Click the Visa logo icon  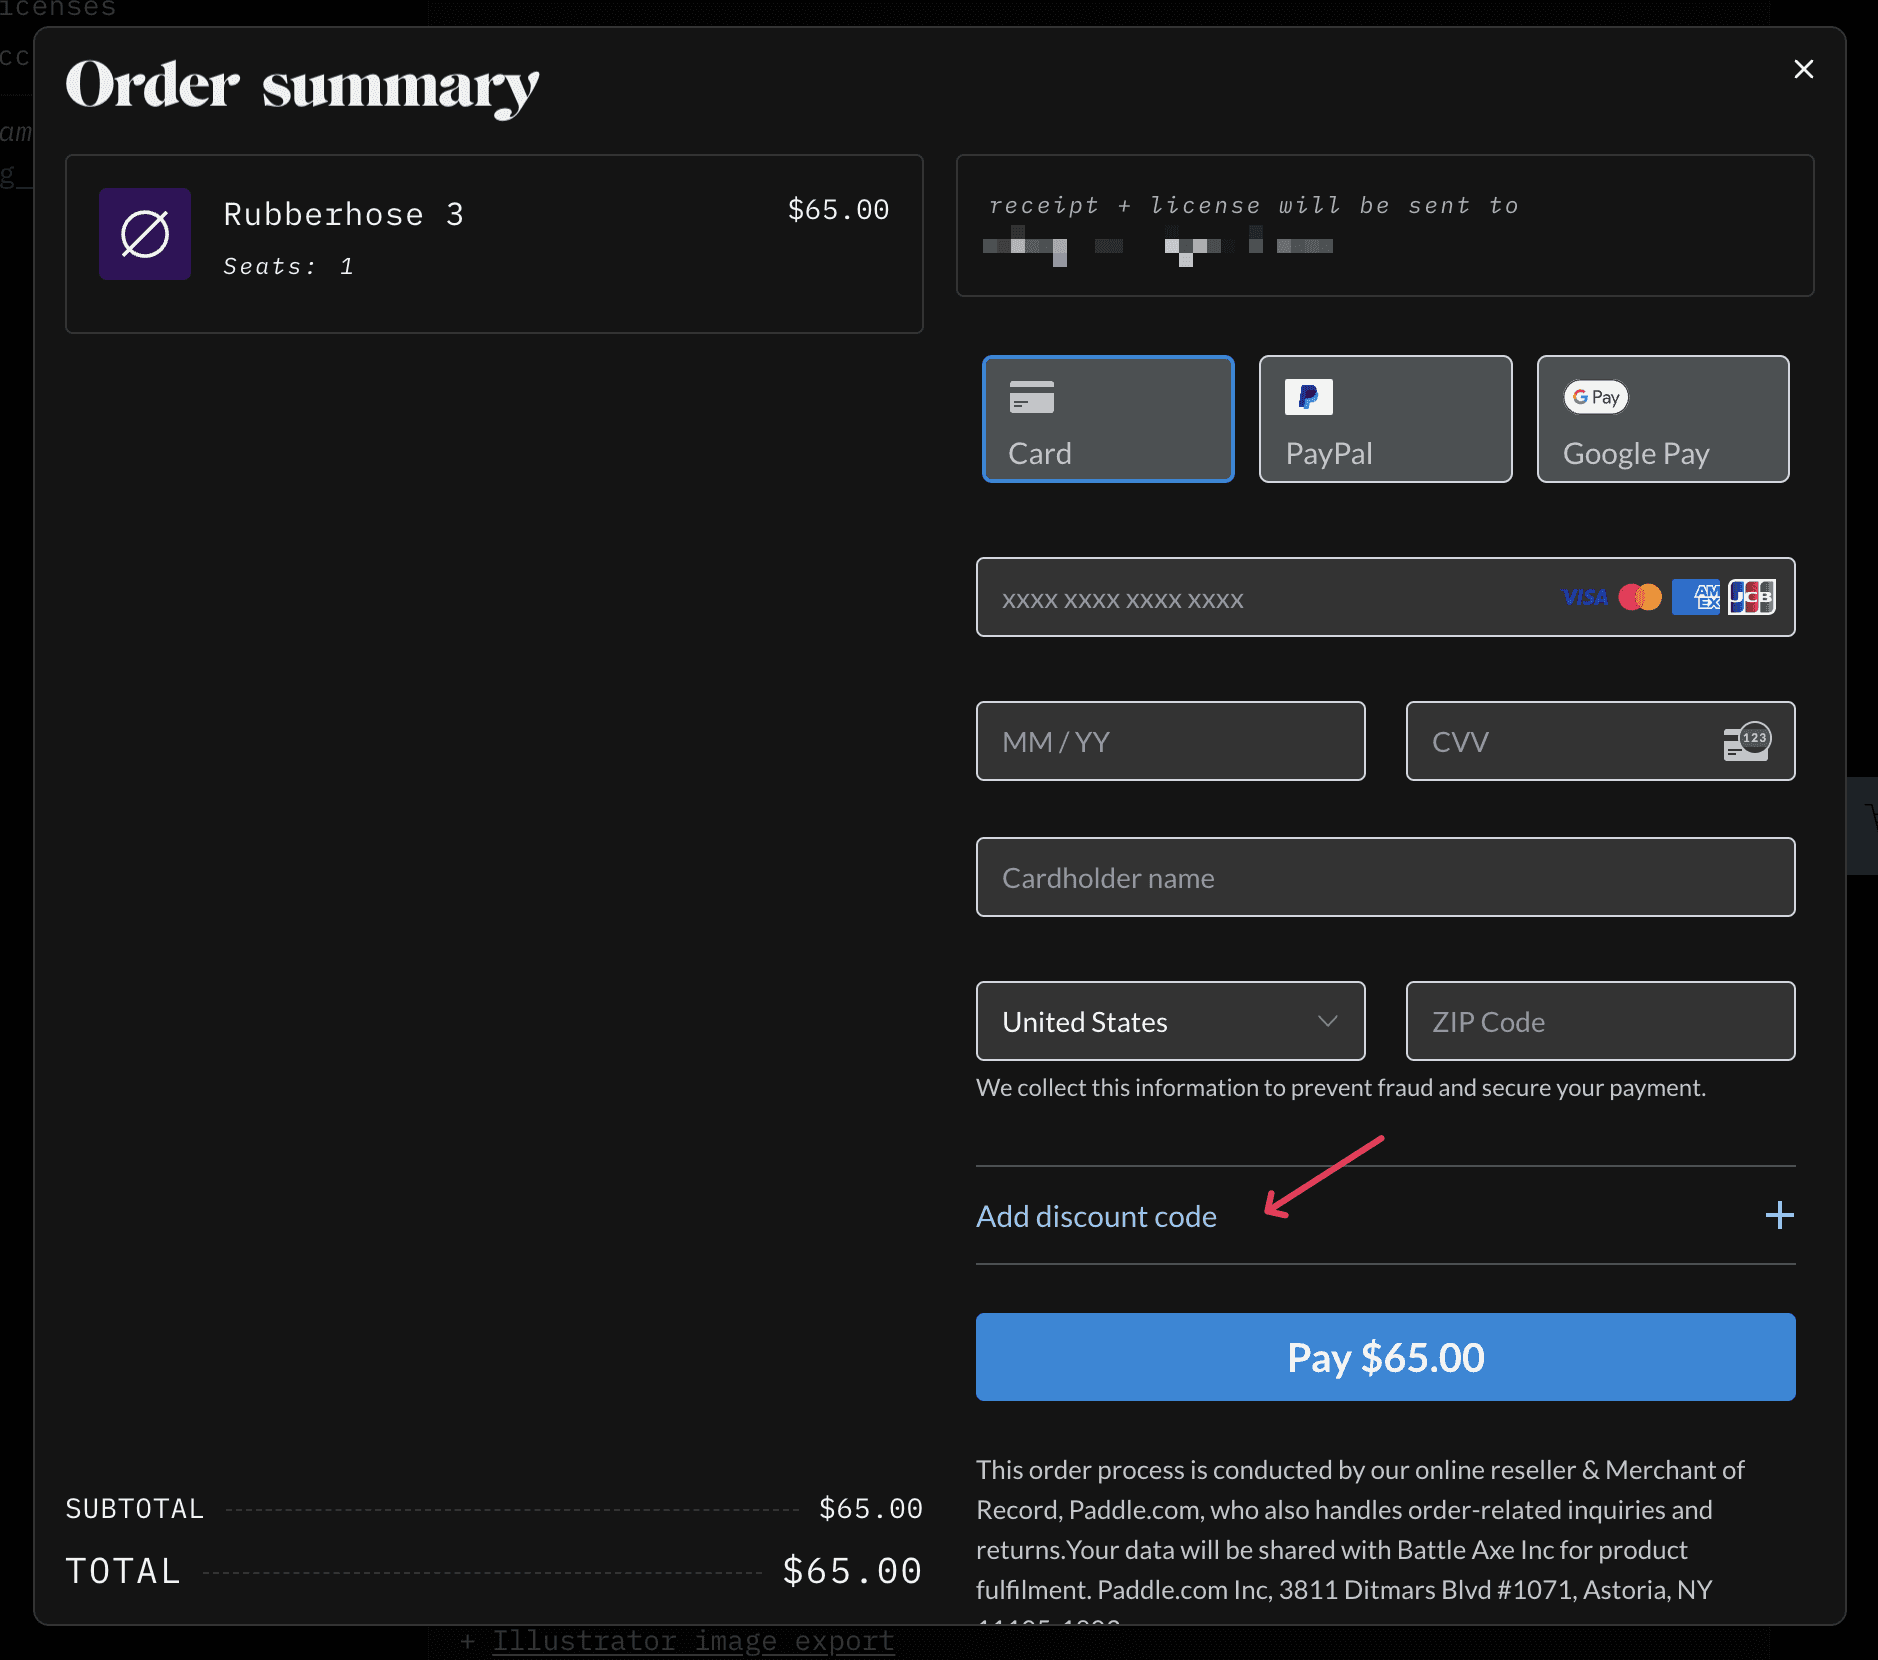pyautogui.click(x=1586, y=597)
